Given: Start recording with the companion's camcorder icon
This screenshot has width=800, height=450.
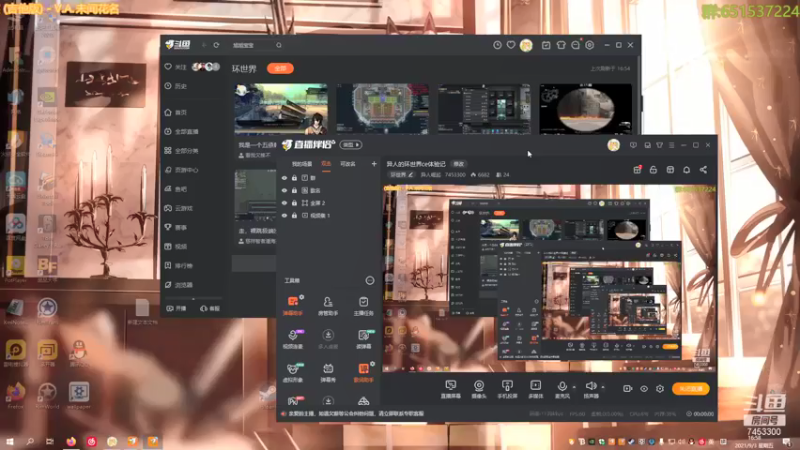Looking at the screenshot, I should click(628, 389).
